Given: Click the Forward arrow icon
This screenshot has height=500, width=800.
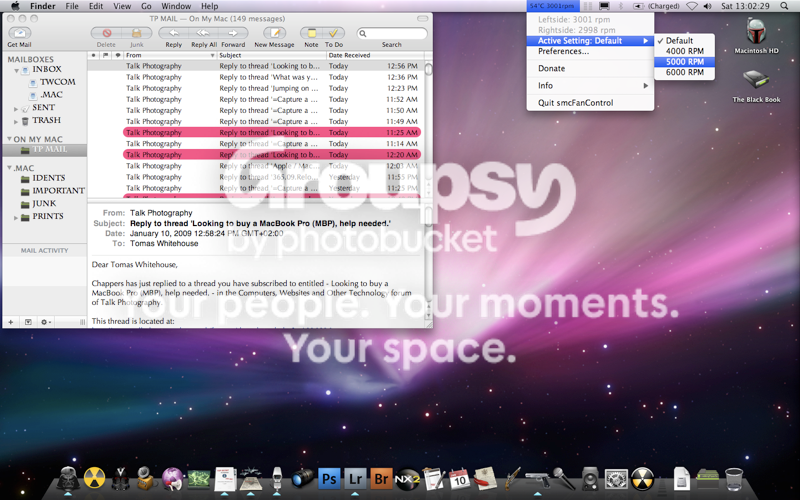Looking at the screenshot, I should (x=233, y=33).
